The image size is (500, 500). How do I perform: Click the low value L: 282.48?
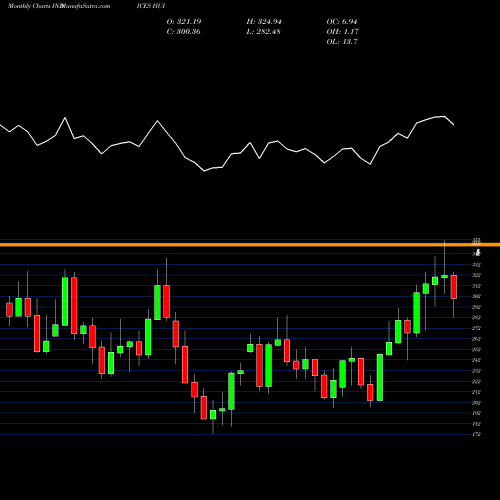[263, 32]
